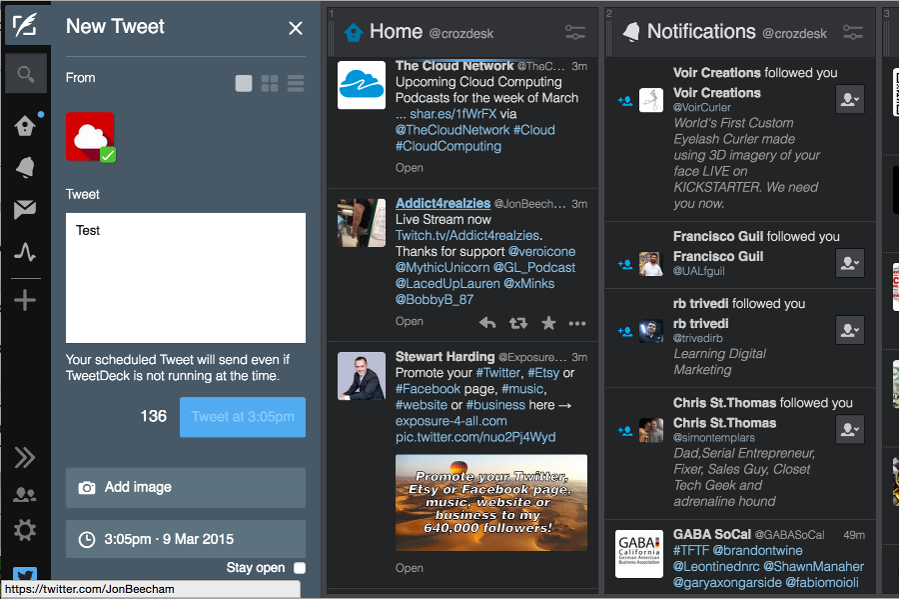Click the Twitter bird logo at bottom
The height and width of the screenshot is (600, 900).
25,574
